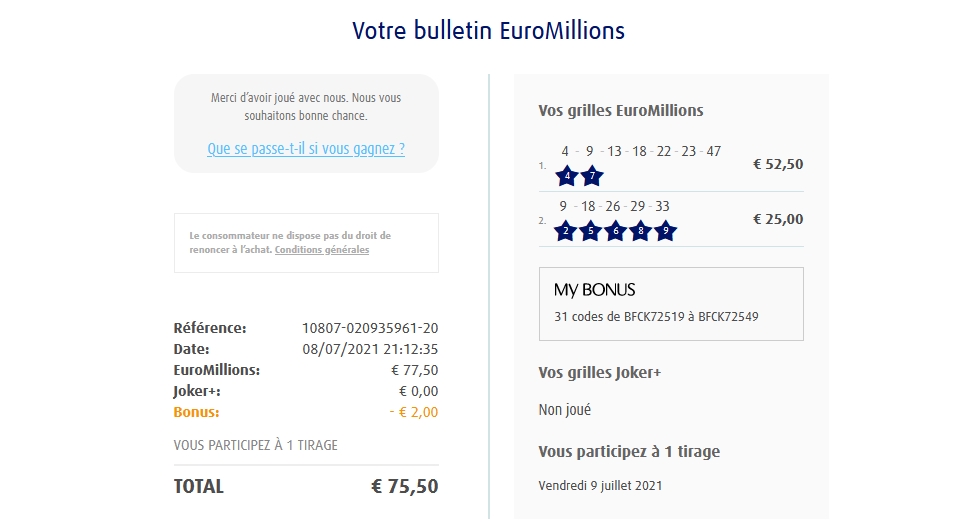Screen dimensions: 973x525
Task: Open "Que se passe-t-il si vous gagnez ?" link
Action: 306,149
